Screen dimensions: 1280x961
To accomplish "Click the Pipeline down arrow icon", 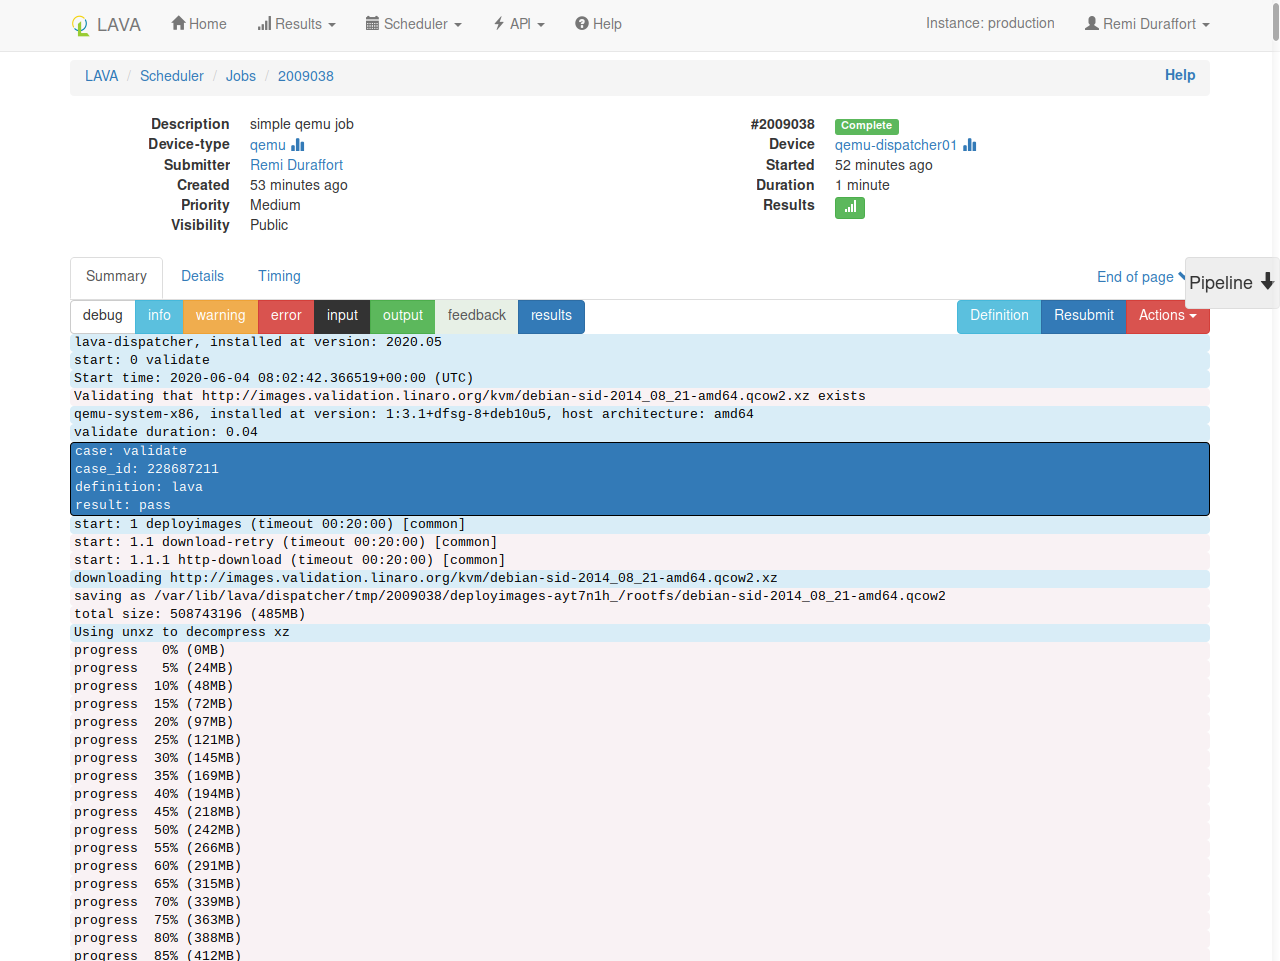I will pos(1267,282).
